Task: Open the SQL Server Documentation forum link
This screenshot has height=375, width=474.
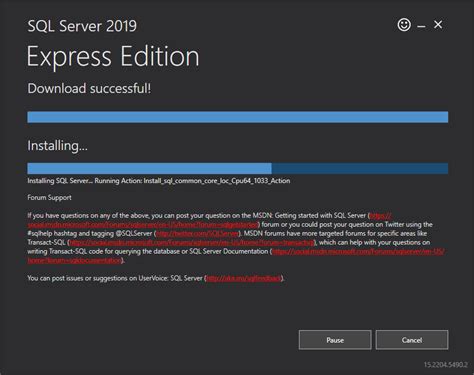Action: pos(358,251)
